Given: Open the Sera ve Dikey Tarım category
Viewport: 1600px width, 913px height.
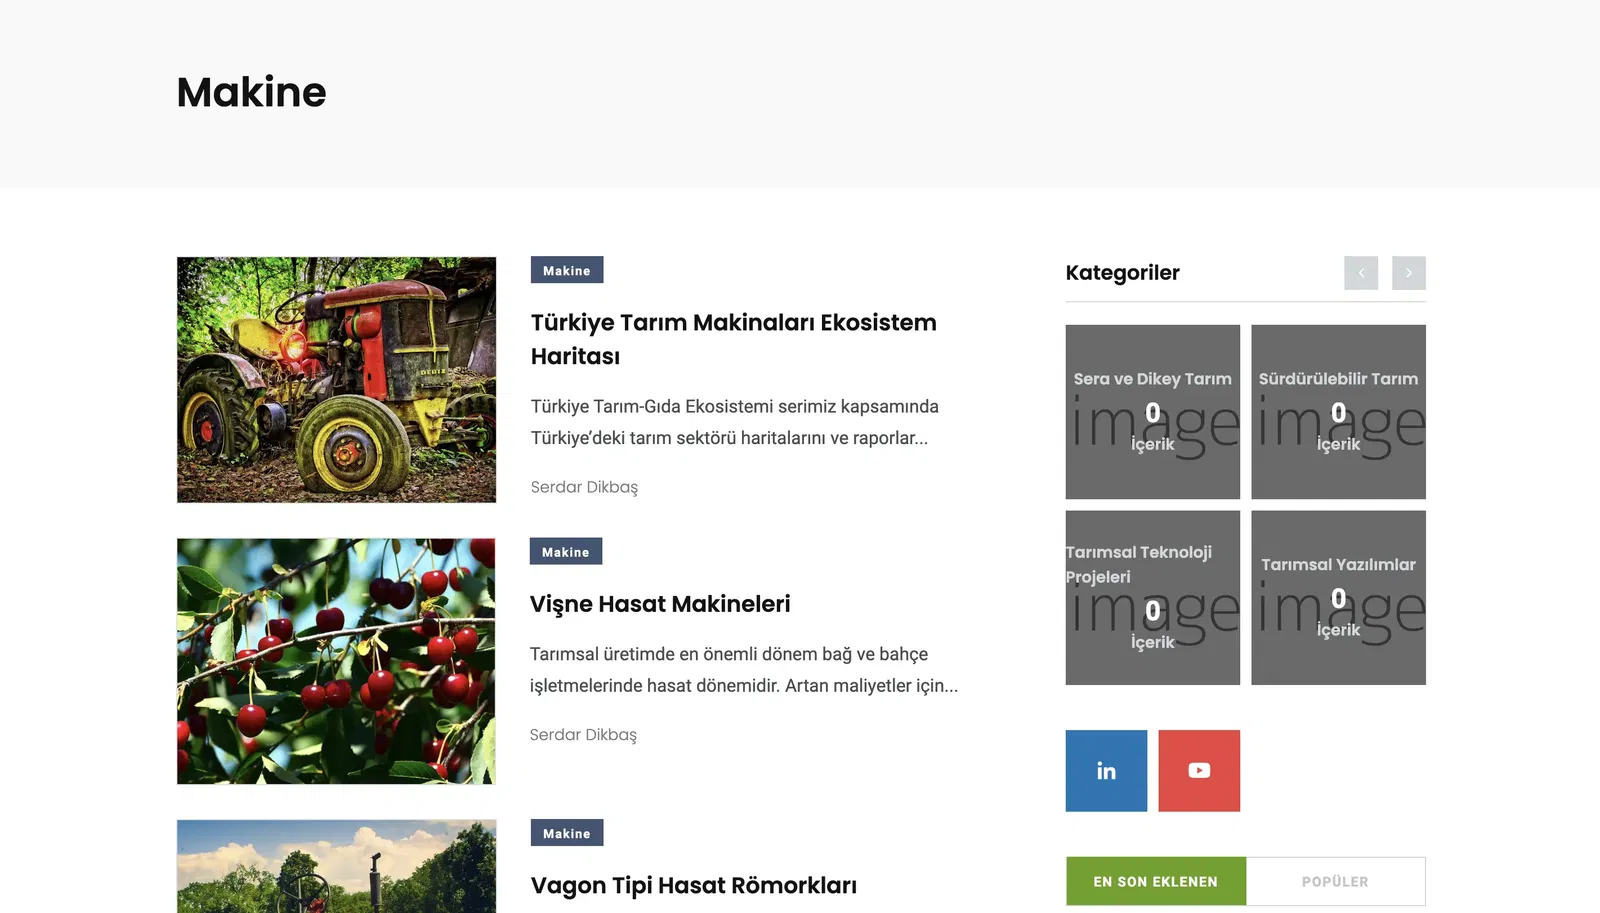Looking at the screenshot, I should (1152, 411).
